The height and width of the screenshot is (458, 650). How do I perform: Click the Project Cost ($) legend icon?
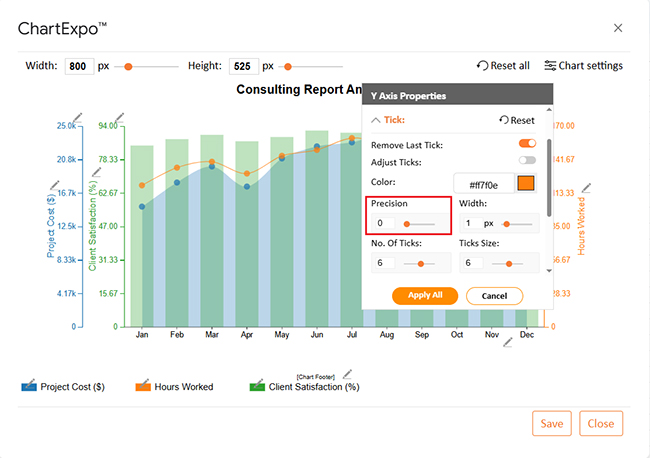29,386
